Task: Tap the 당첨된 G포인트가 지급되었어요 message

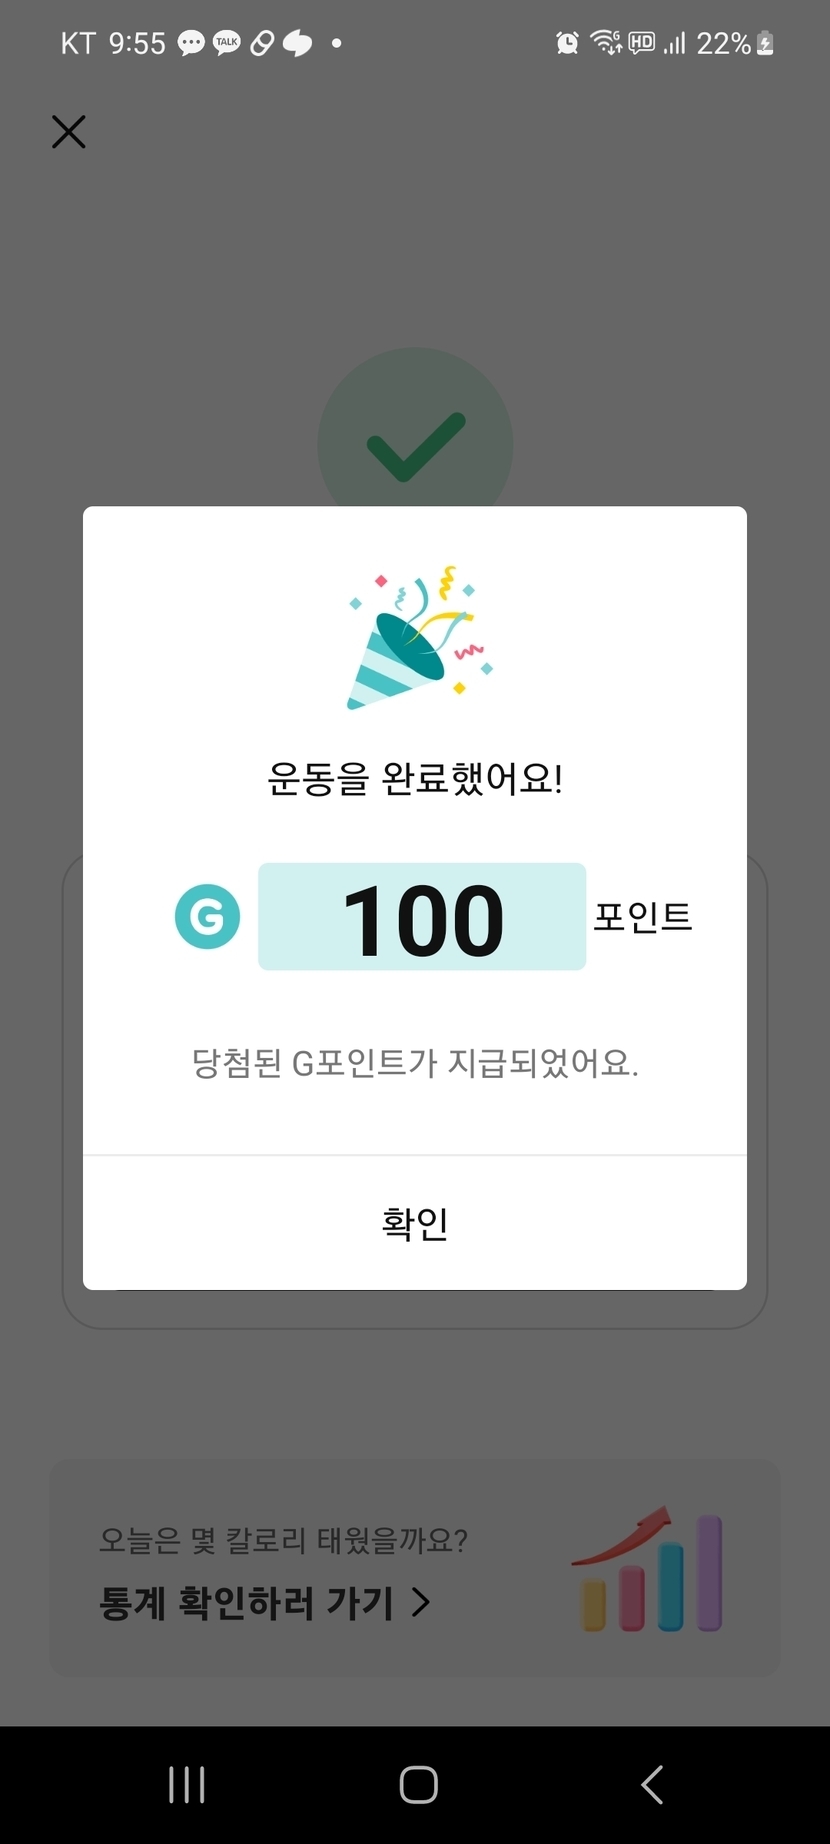Action: click(x=415, y=1062)
